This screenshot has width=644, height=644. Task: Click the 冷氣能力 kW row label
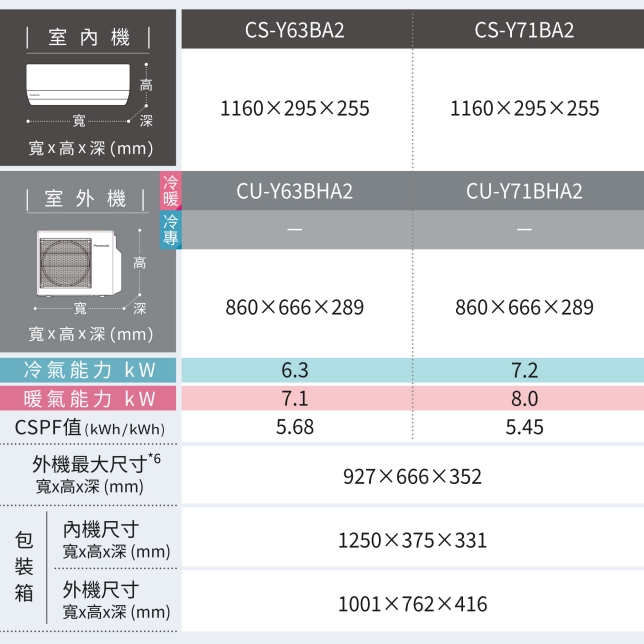89,370
